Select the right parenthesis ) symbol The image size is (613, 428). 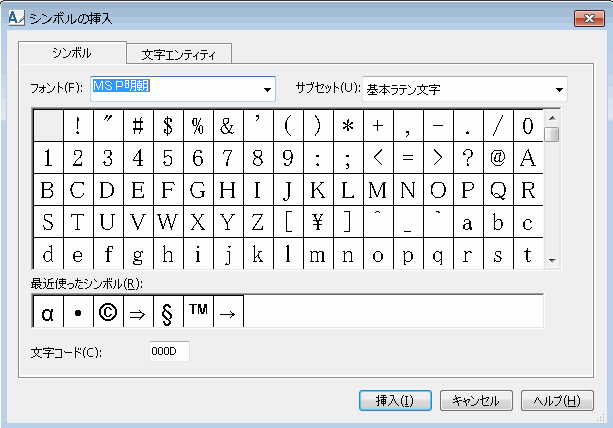pyautogui.click(x=318, y=125)
